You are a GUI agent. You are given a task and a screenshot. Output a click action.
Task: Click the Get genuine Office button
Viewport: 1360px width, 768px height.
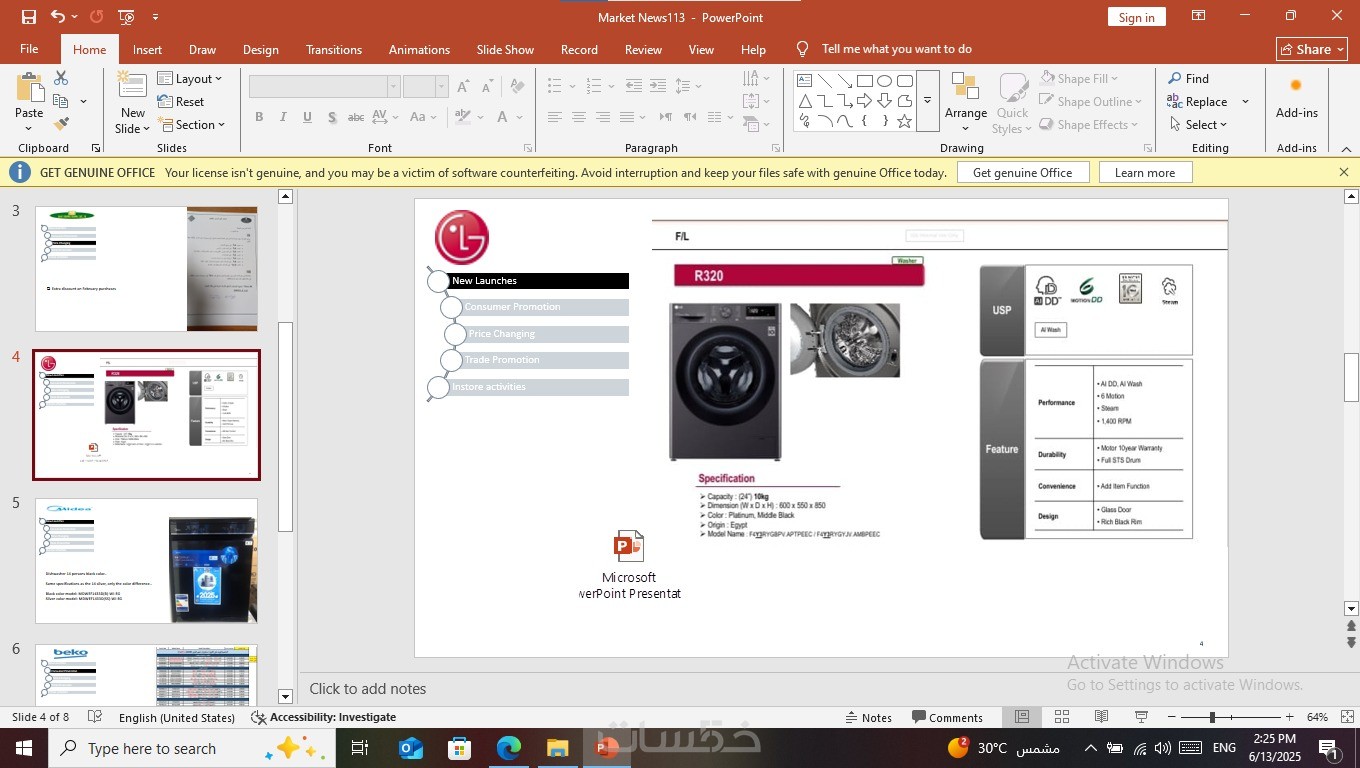point(1022,172)
